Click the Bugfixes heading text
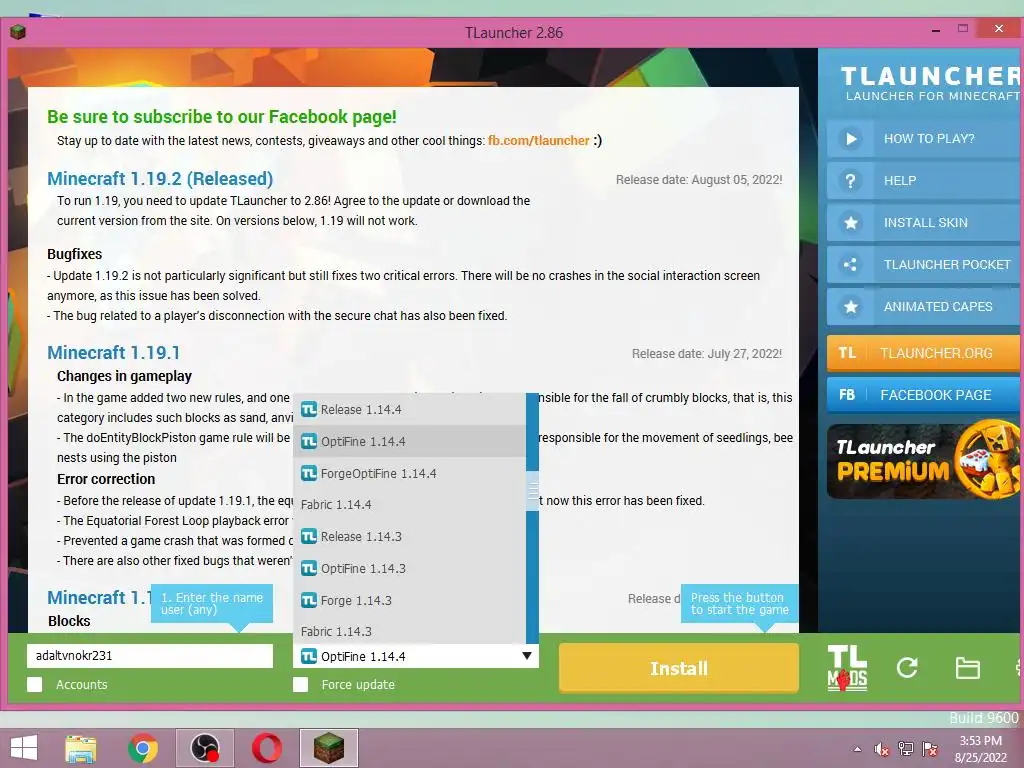 pyautogui.click(x=74, y=254)
